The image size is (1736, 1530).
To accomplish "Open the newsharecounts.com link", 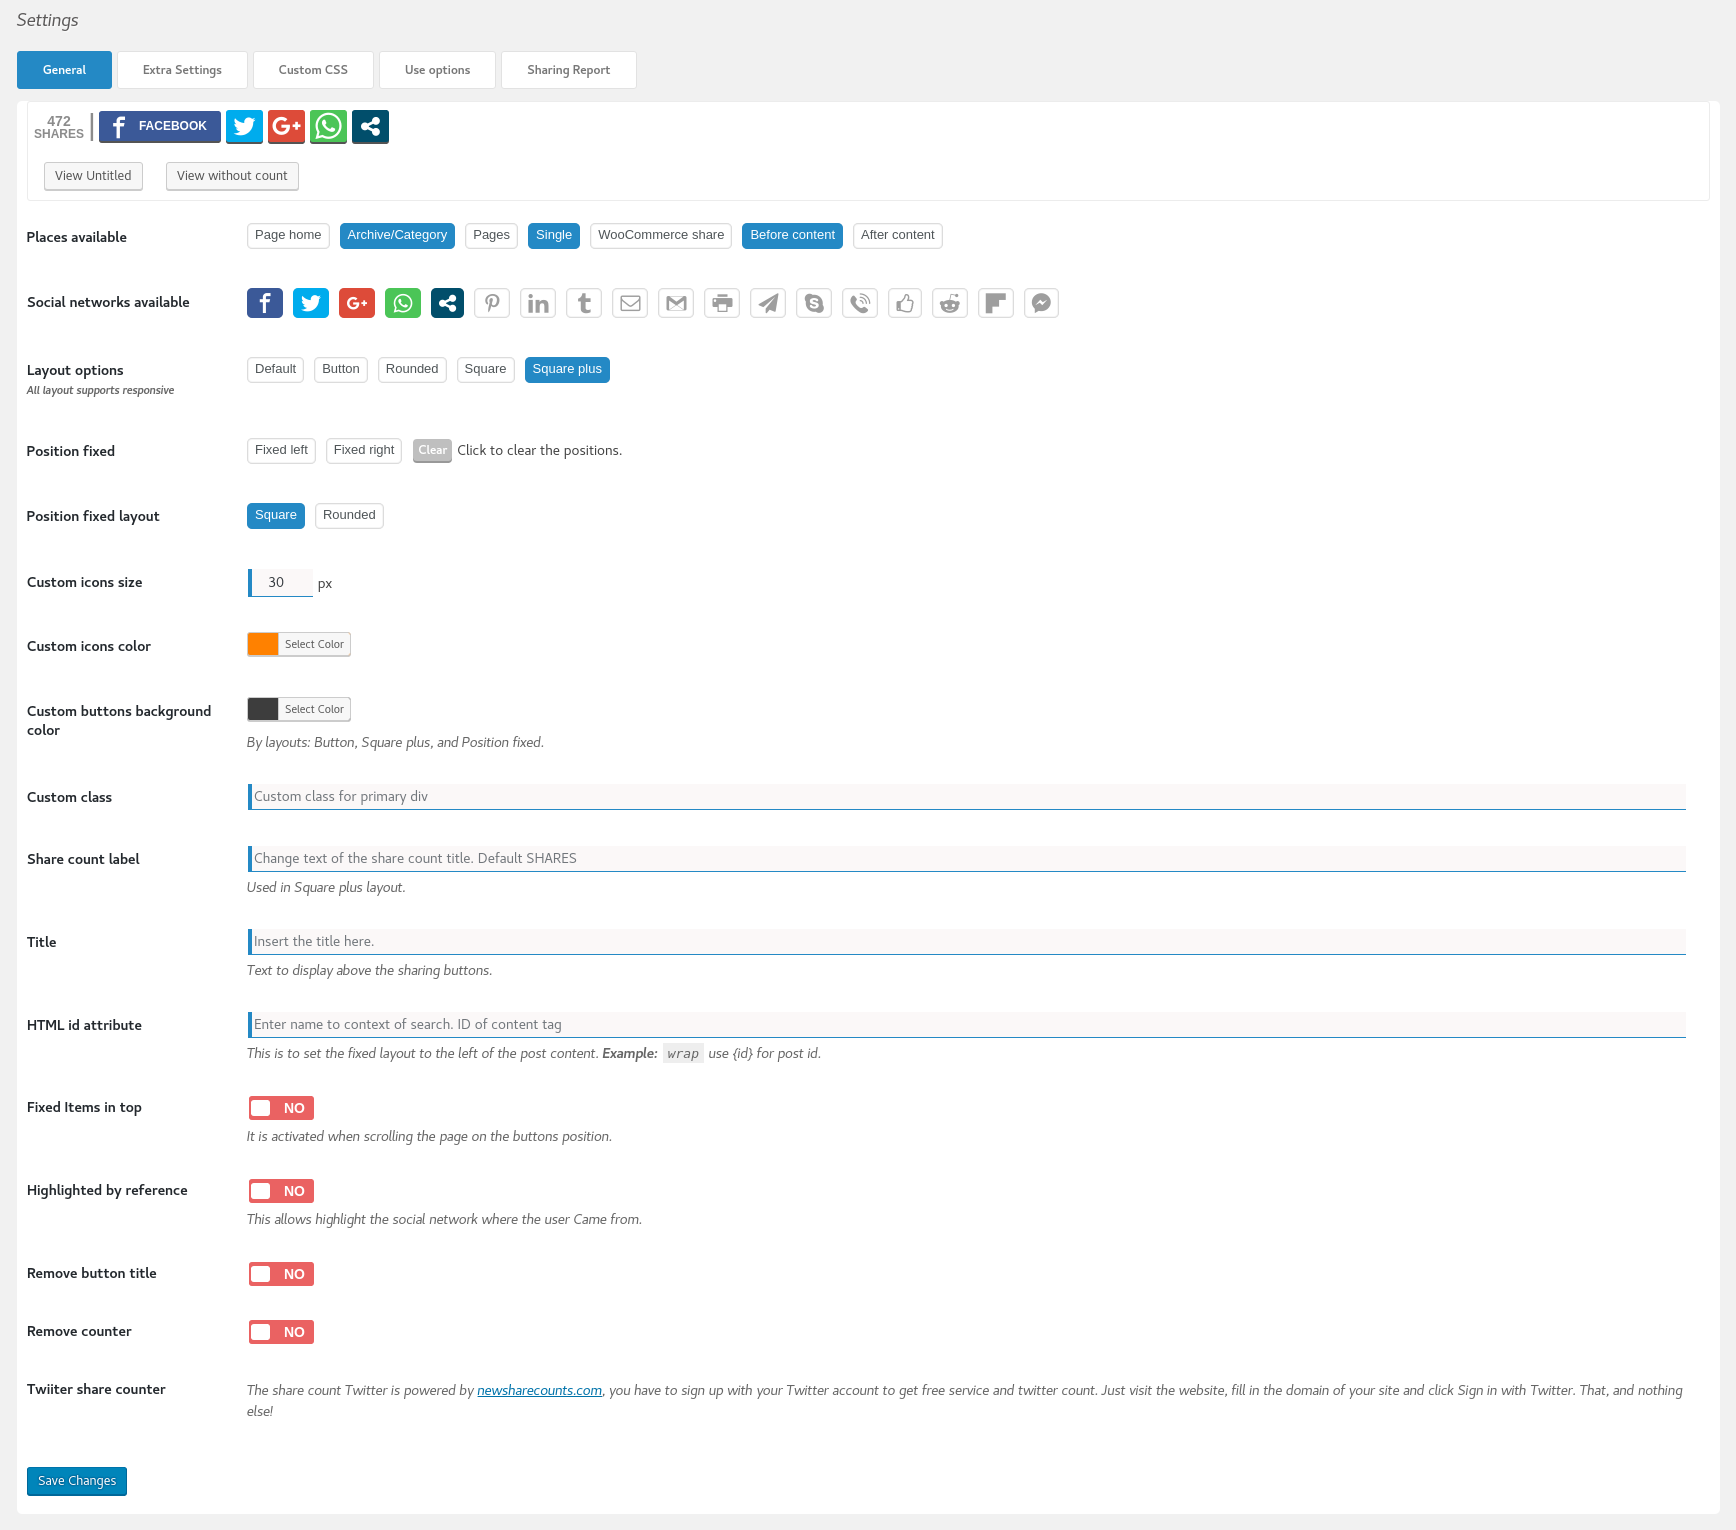I will 539,1389.
